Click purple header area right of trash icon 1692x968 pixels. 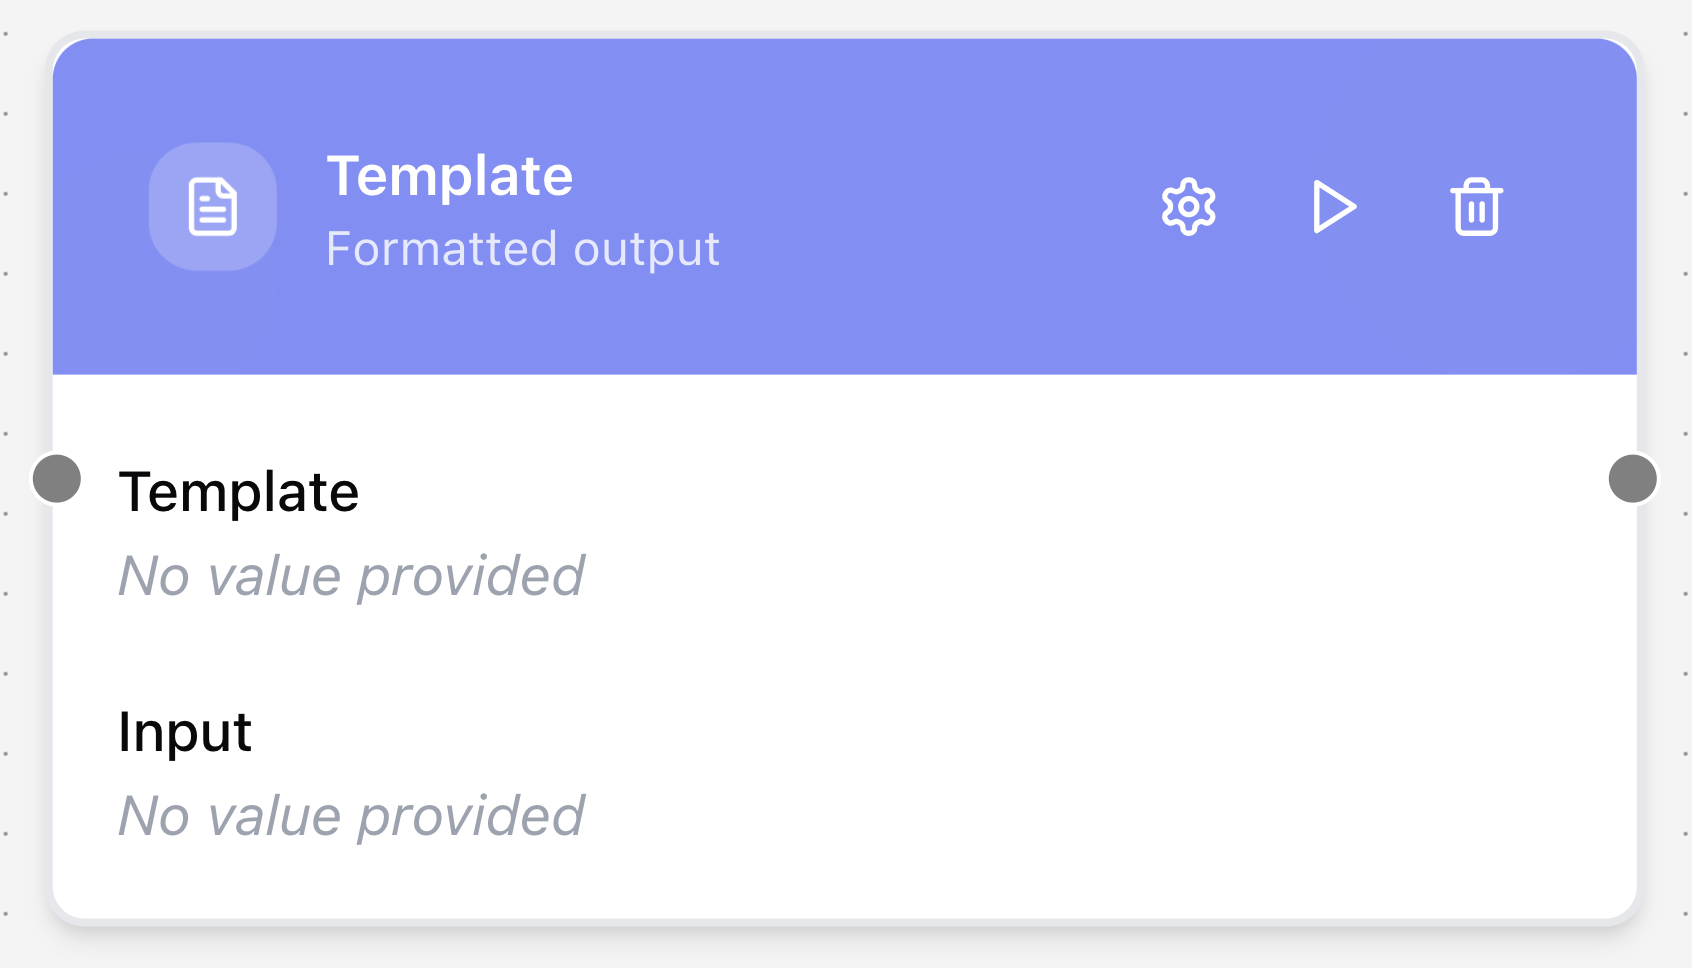point(1575,207)
